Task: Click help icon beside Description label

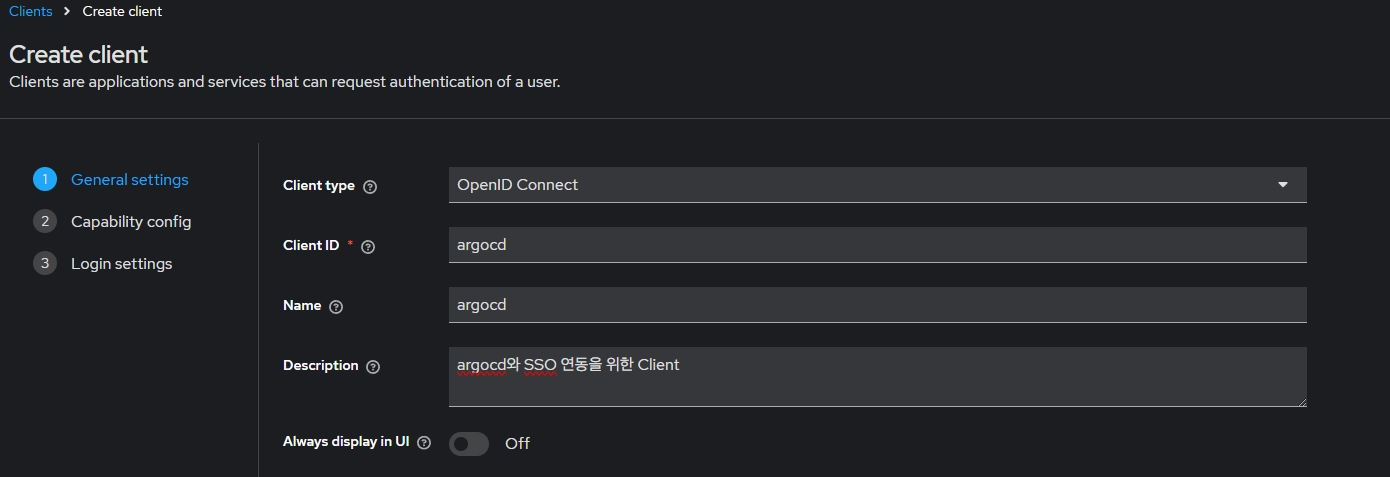Action: [373, 367]
